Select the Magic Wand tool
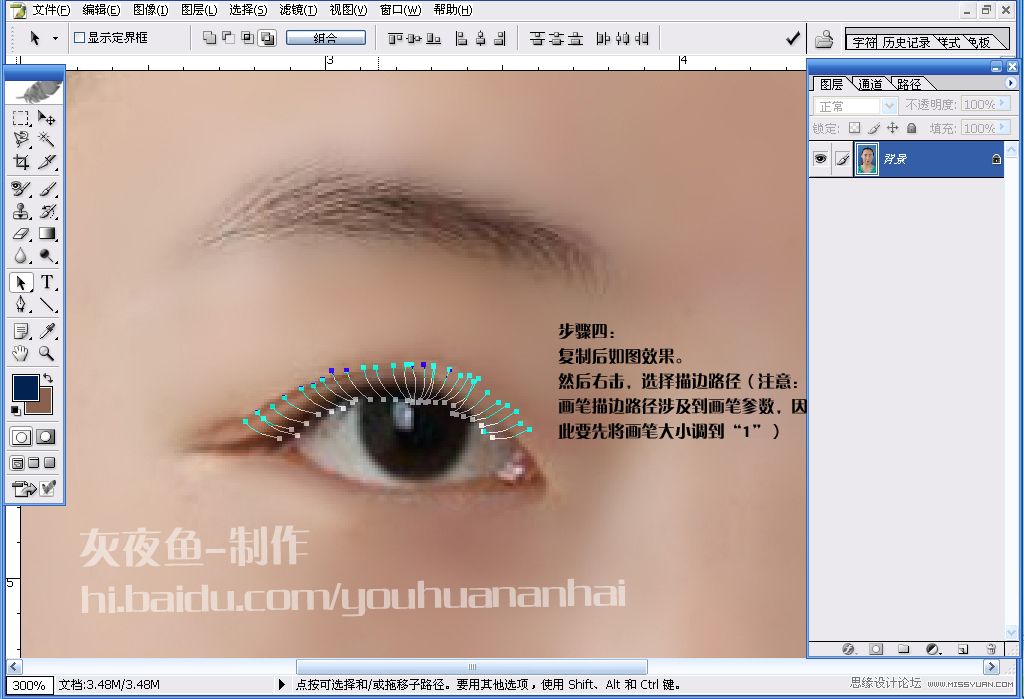 point(46,139)
